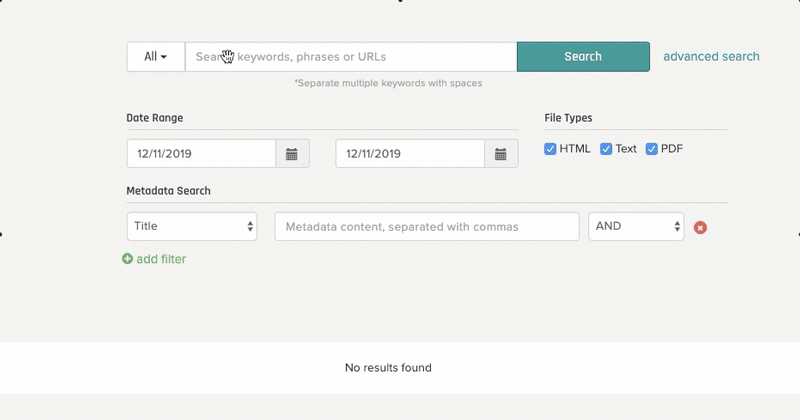Uncheck the HTML file type
This screenshot has width=800, height=420.
coord(550,149)
